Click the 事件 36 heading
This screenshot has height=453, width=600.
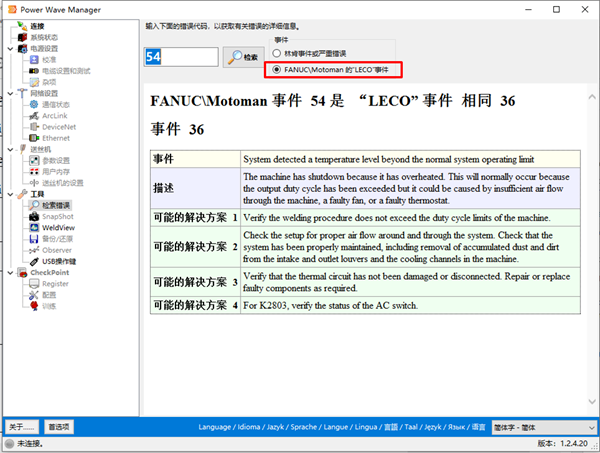177,129
